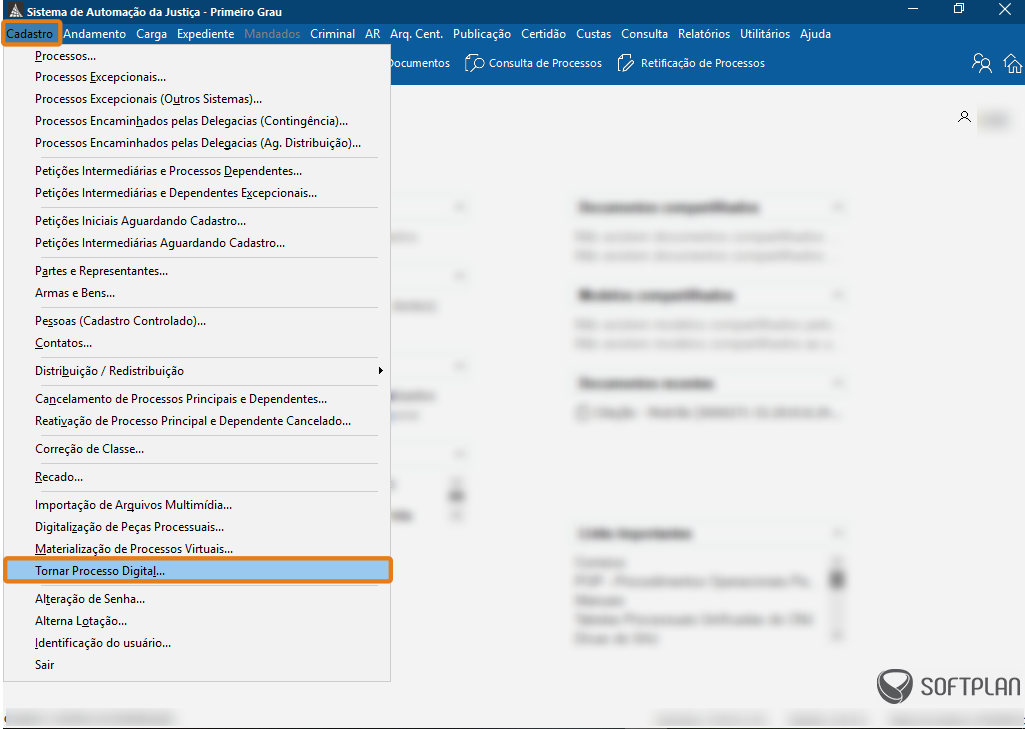1025x729 pixels.
Task: Open the Cadastro menu
Action: [30, 33]
